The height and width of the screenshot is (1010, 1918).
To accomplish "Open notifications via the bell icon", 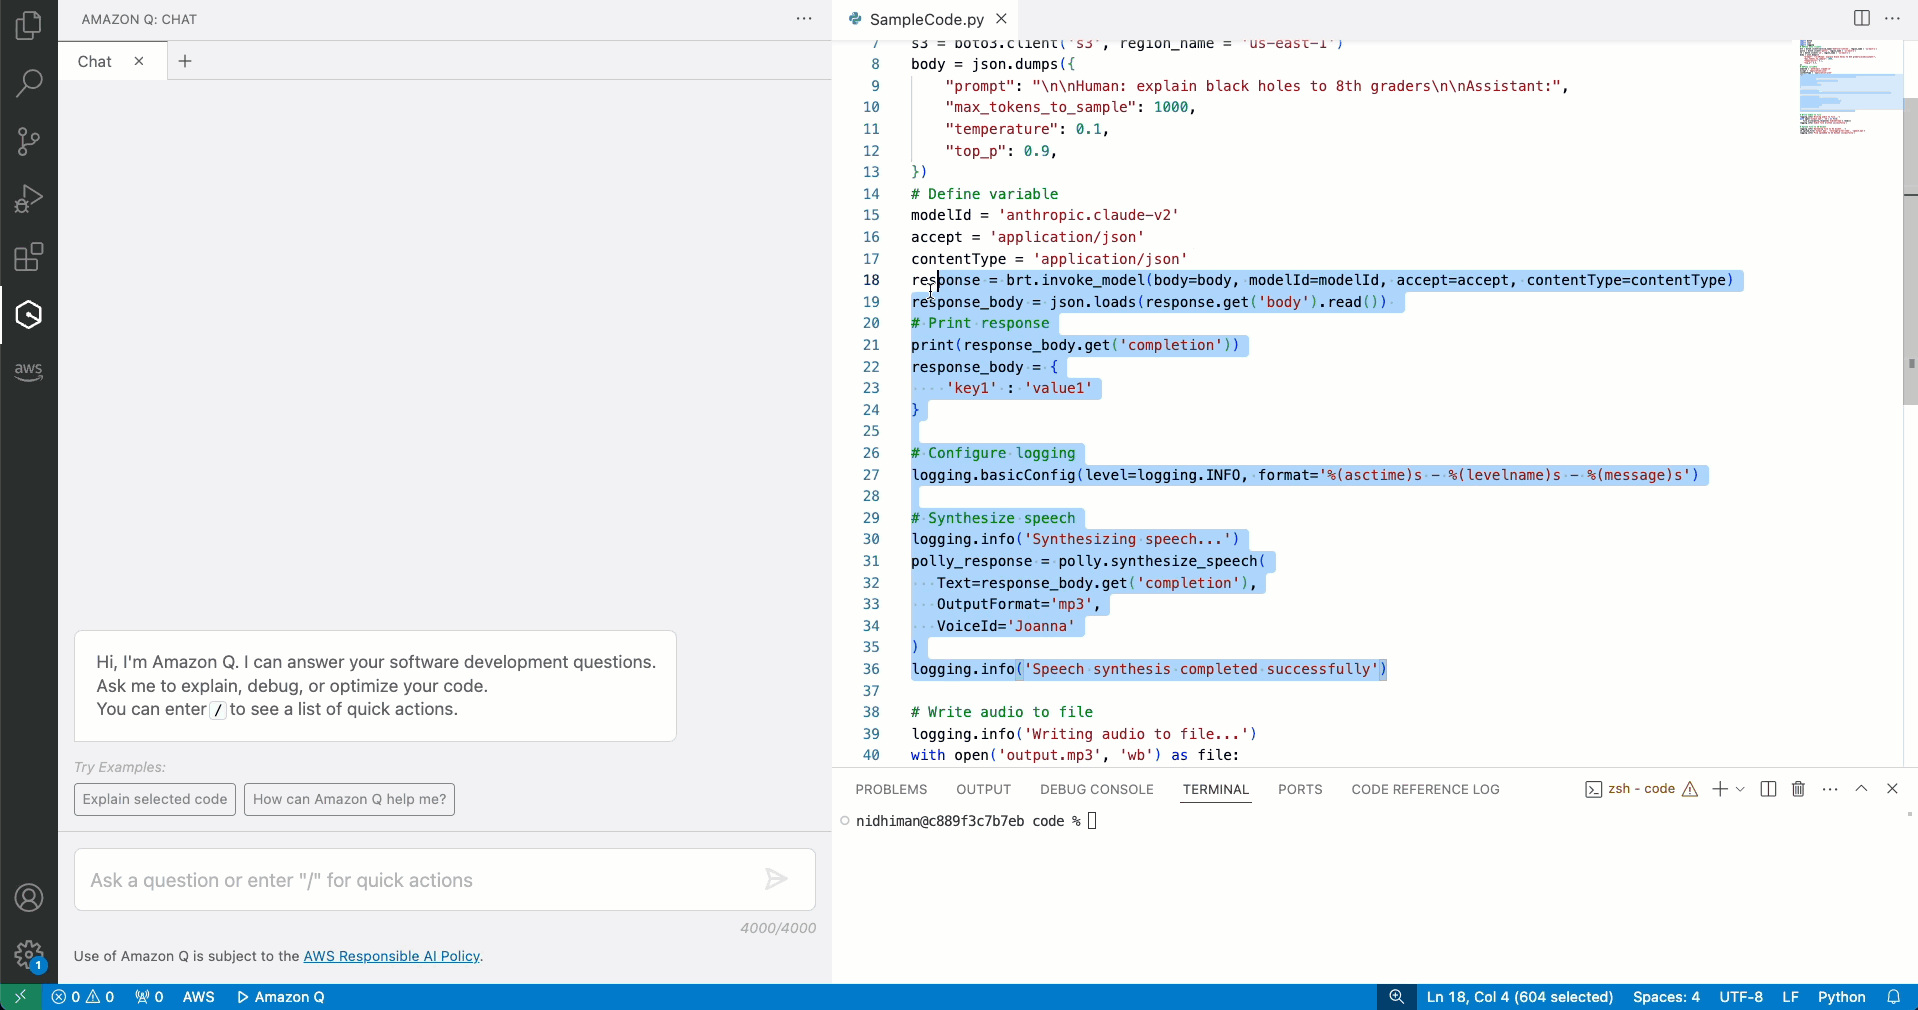I will [1895, 997].
